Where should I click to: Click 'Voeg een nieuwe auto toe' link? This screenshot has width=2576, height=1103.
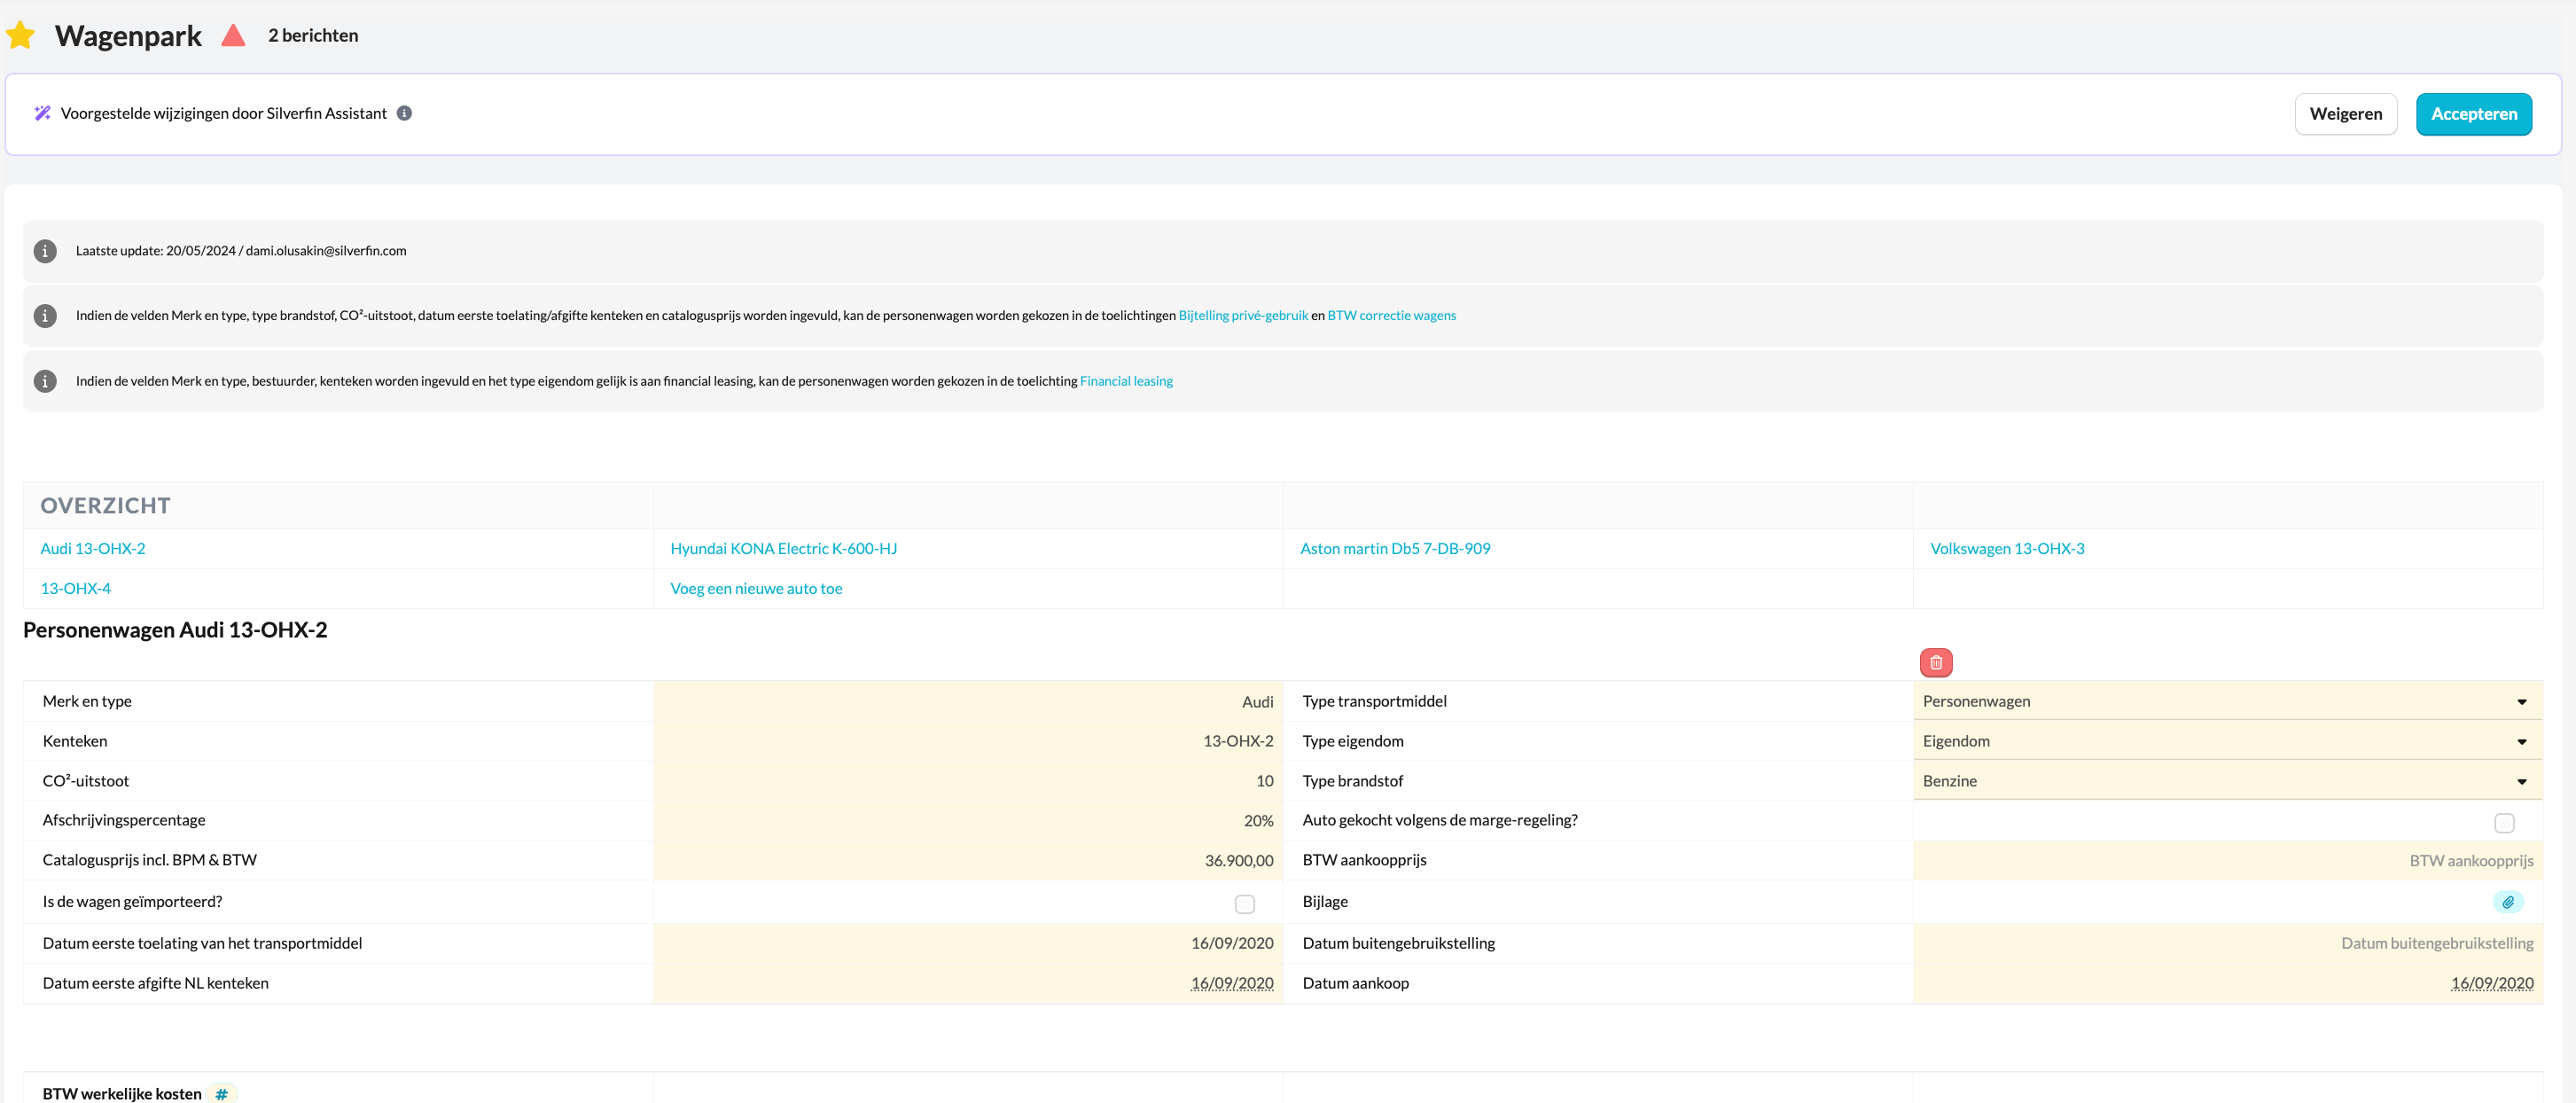coord(756,588)
